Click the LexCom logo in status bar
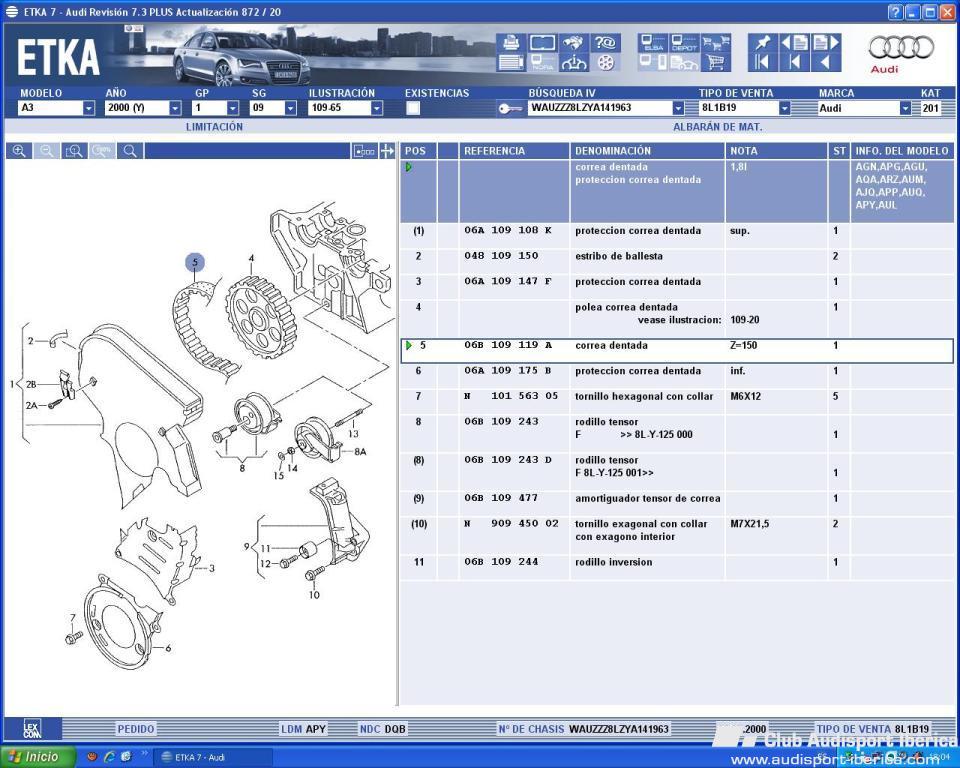Viewport: 960px width, 768px height. (x=32, y=729)
